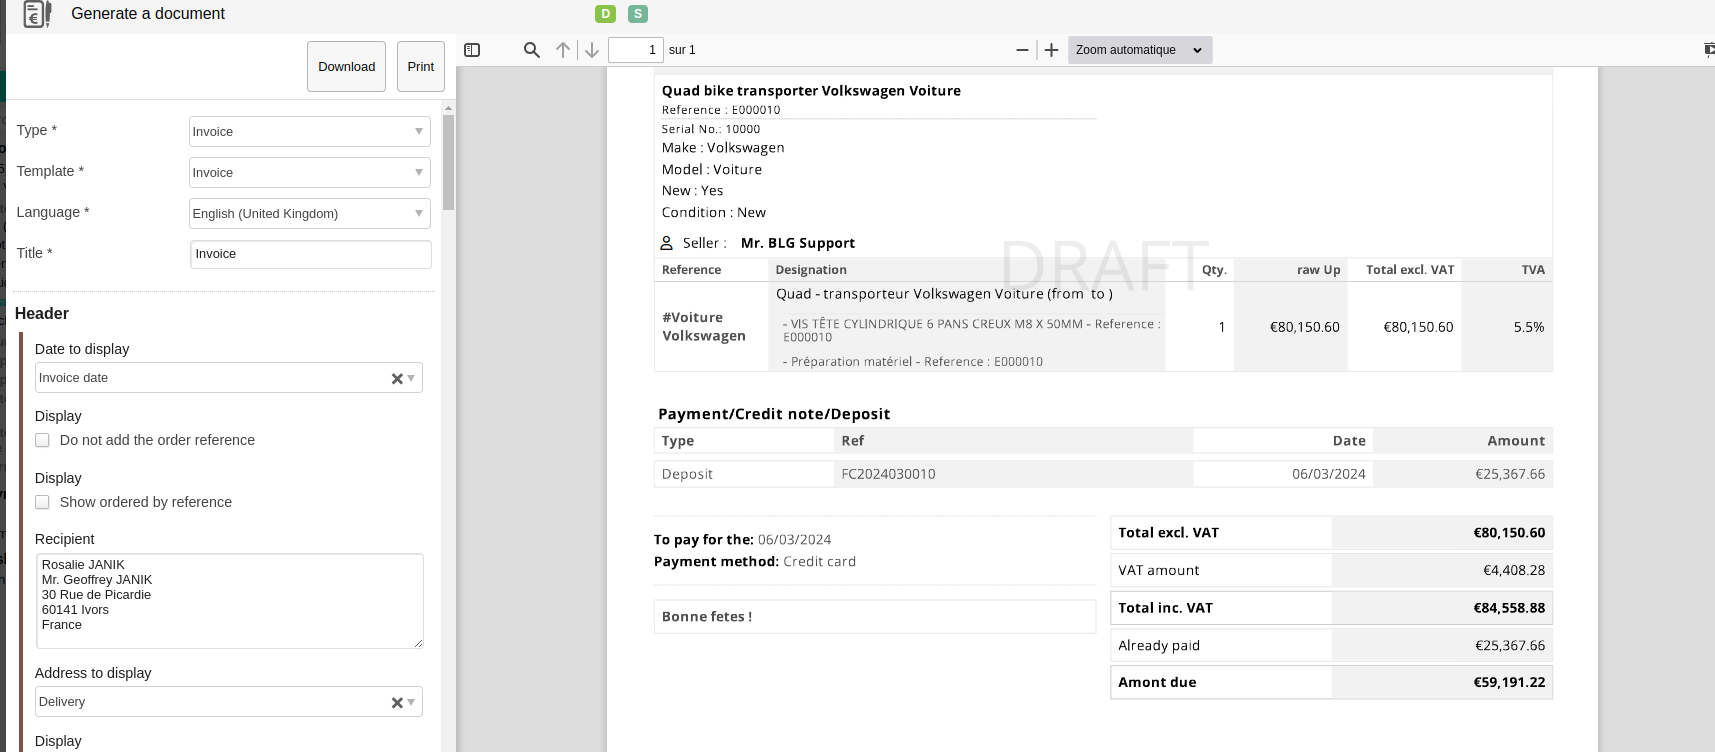Zoom out the PDF preview
1715x752 pixels.
(1022, 50)
